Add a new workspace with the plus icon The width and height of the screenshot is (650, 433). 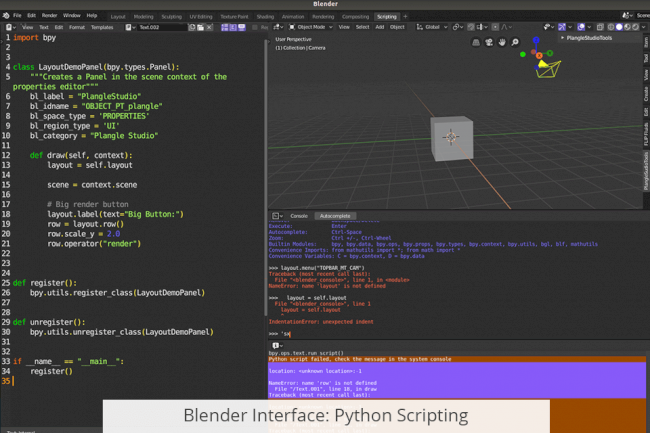(x=405, y=17)
